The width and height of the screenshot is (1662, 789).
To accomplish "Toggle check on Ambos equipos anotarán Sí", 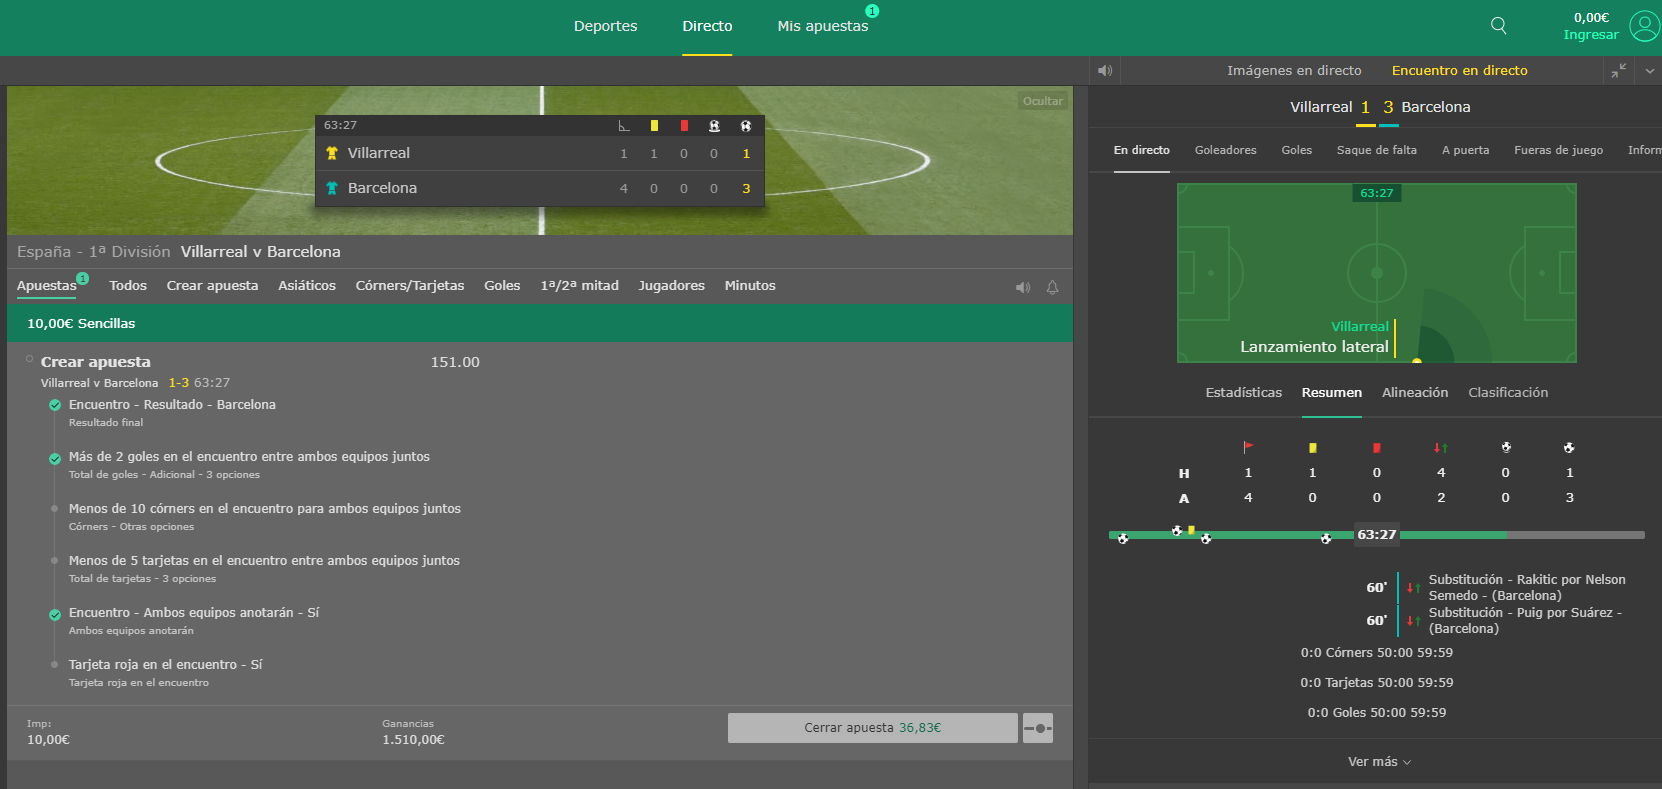I will 55,614.
